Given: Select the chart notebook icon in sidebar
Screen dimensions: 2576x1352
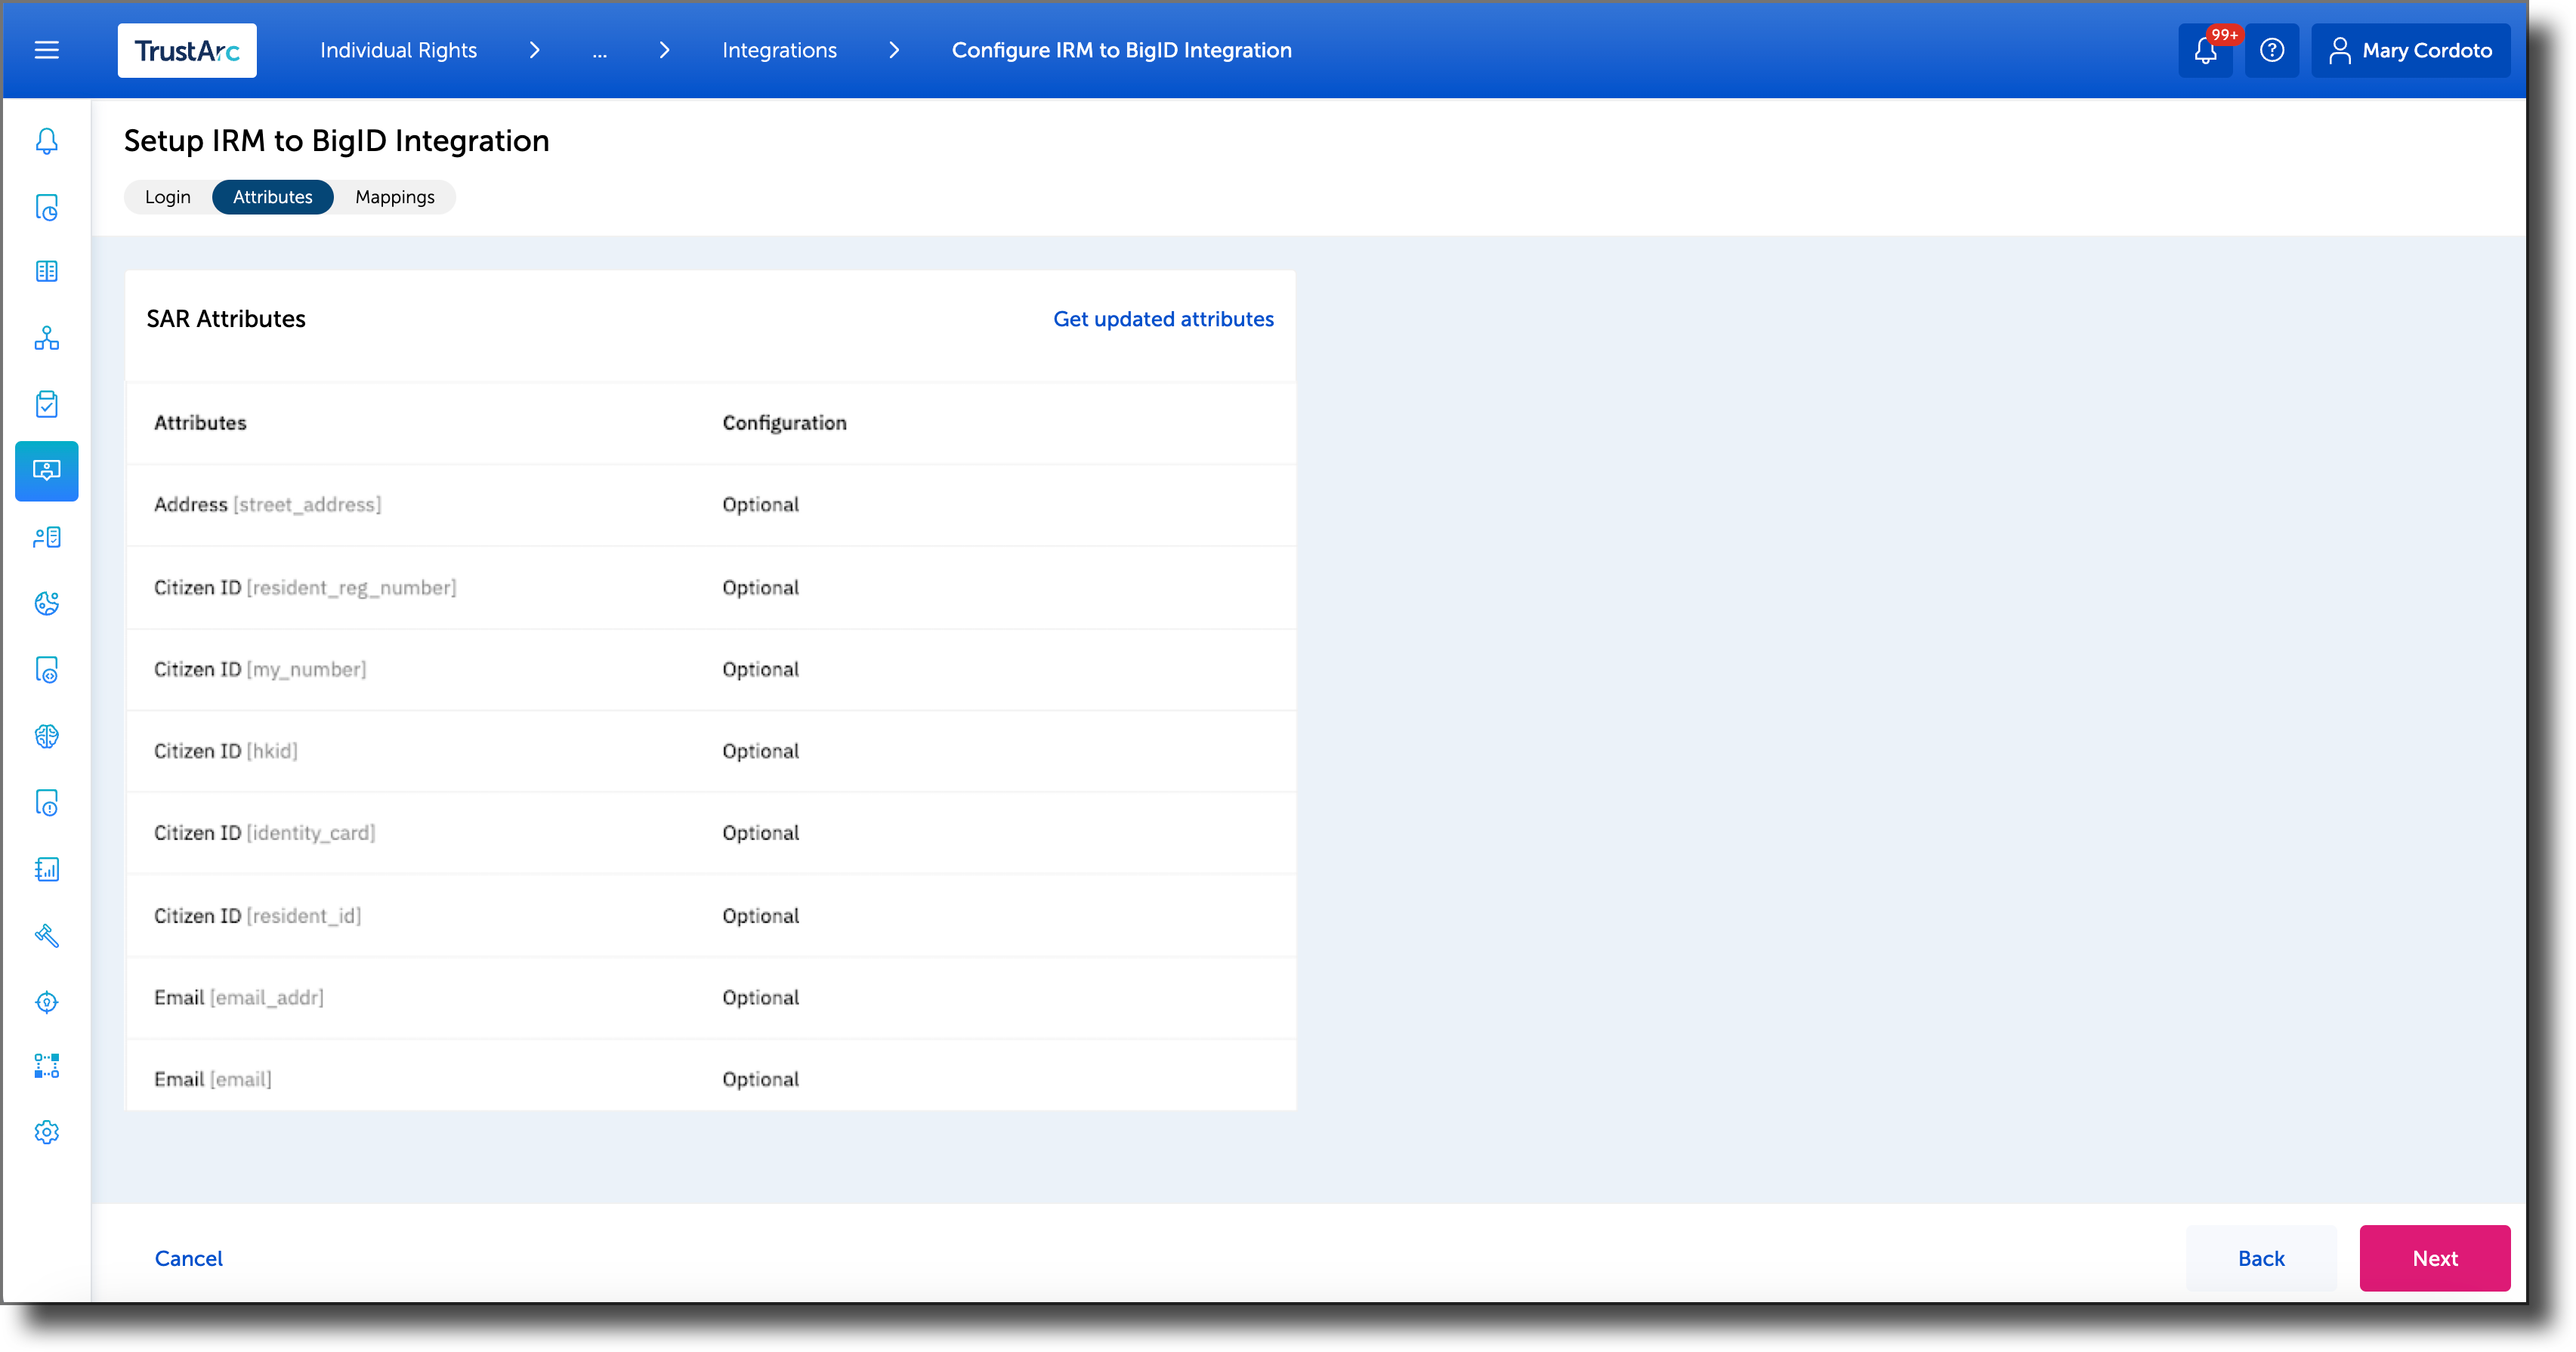Looking at the screenshot, I should click(x=46, y=869).
